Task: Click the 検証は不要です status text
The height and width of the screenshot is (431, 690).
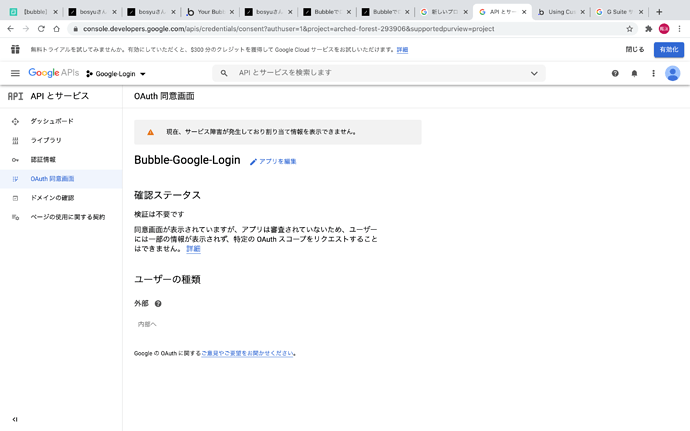Action: tap(159, 214)
